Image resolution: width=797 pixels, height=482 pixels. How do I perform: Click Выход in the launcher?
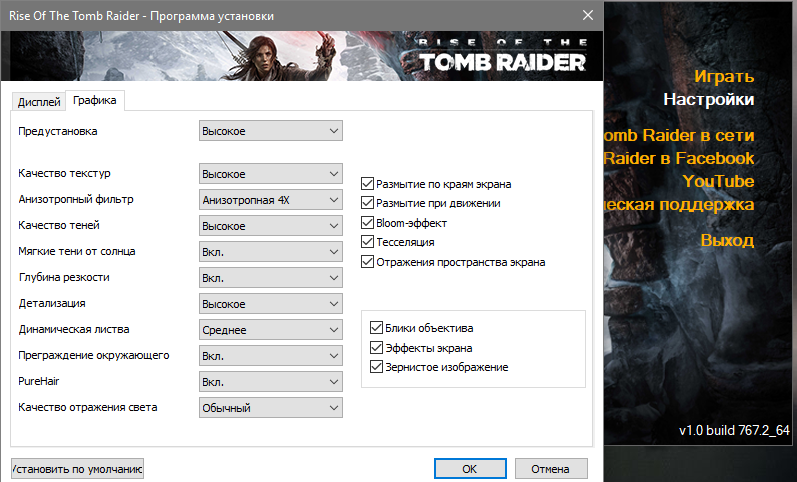(727, 239)
